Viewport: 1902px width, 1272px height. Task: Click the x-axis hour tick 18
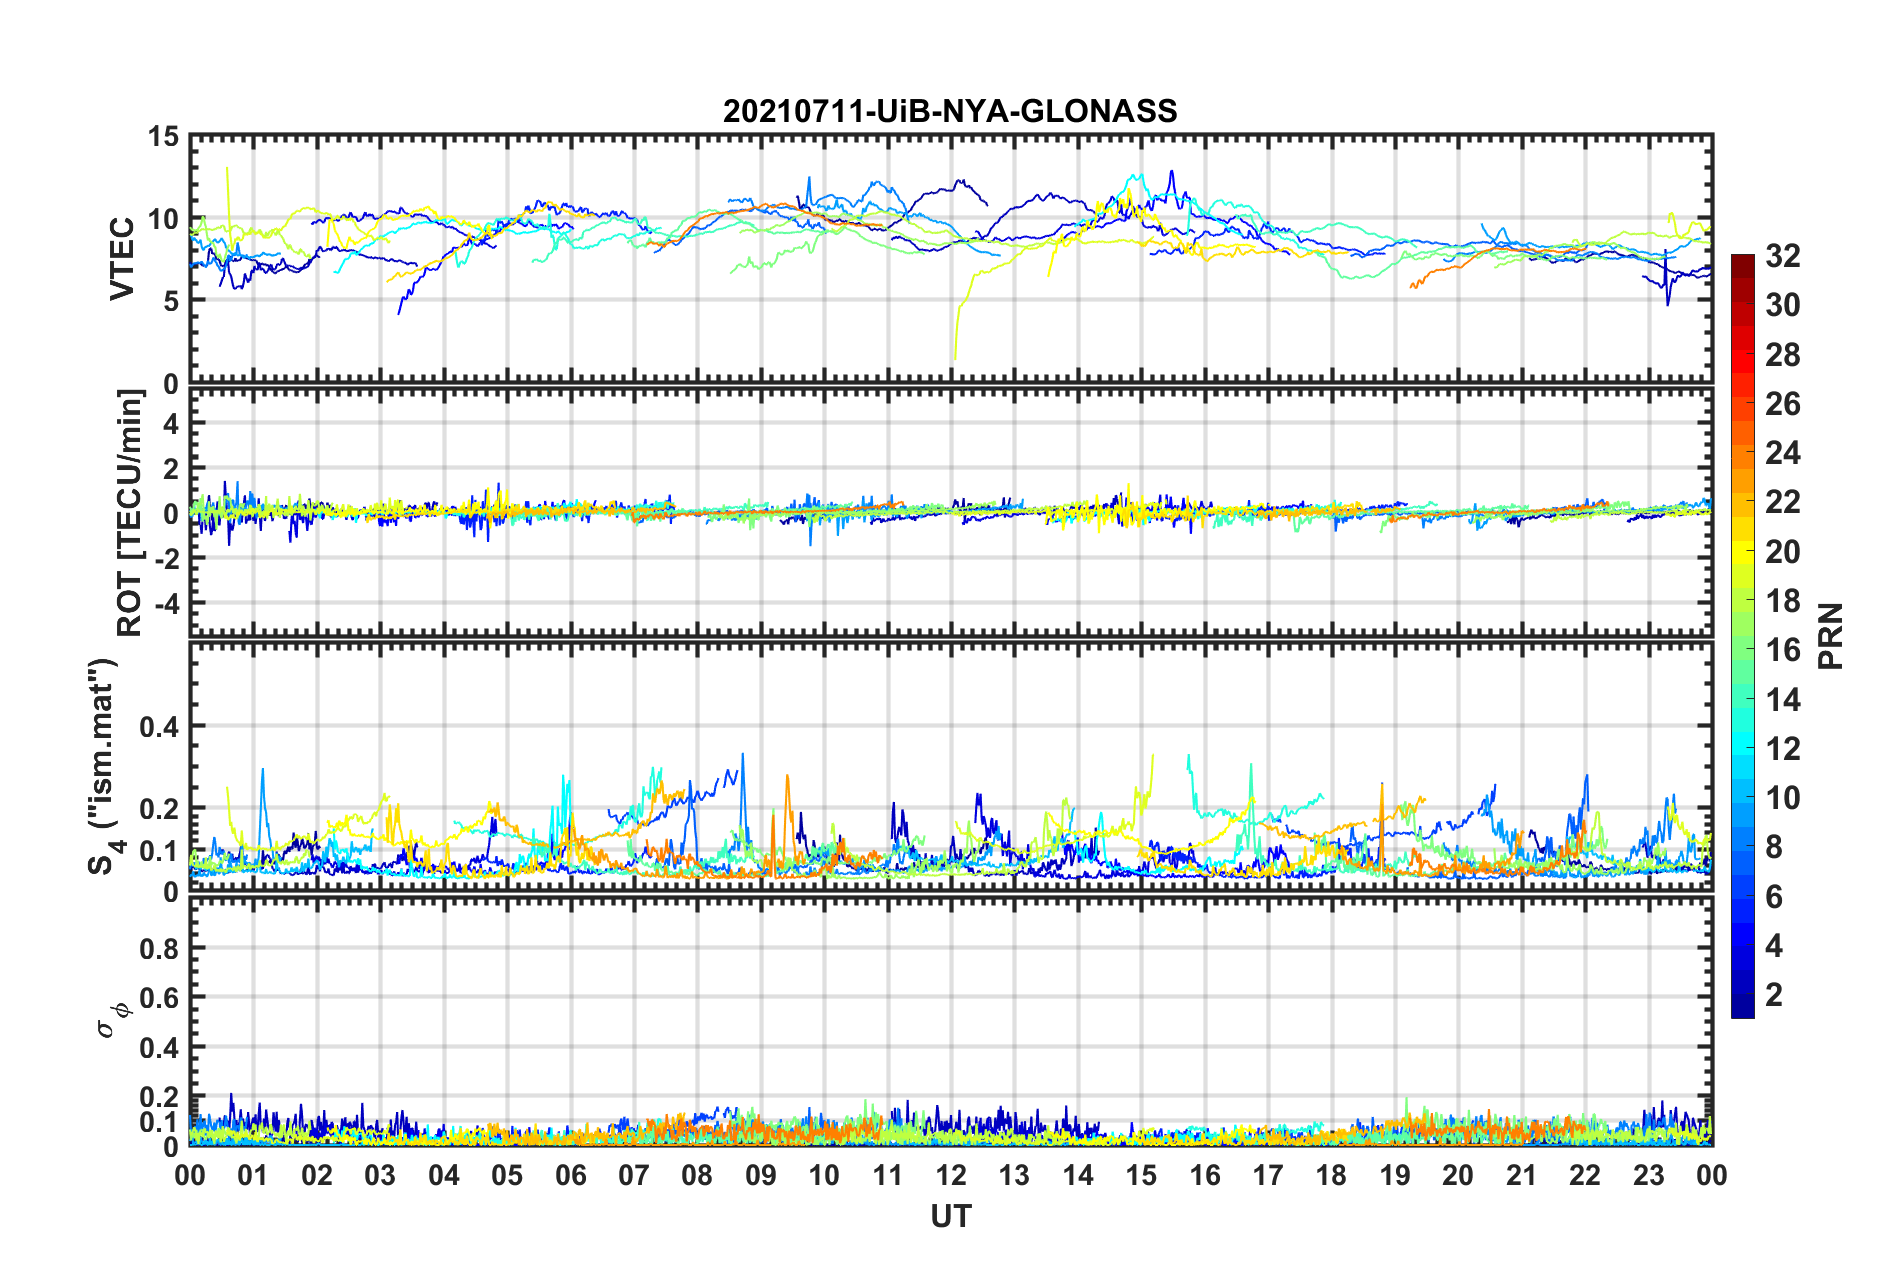[1332, 1175]
